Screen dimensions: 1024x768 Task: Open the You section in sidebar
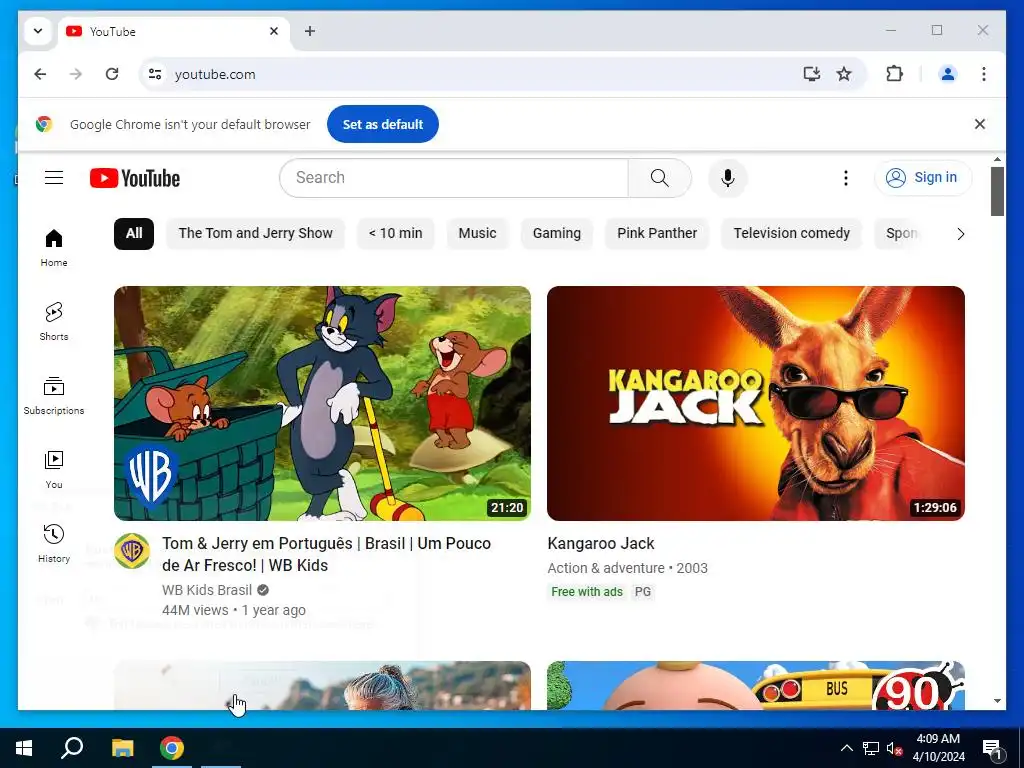click(x=54, y=470)
